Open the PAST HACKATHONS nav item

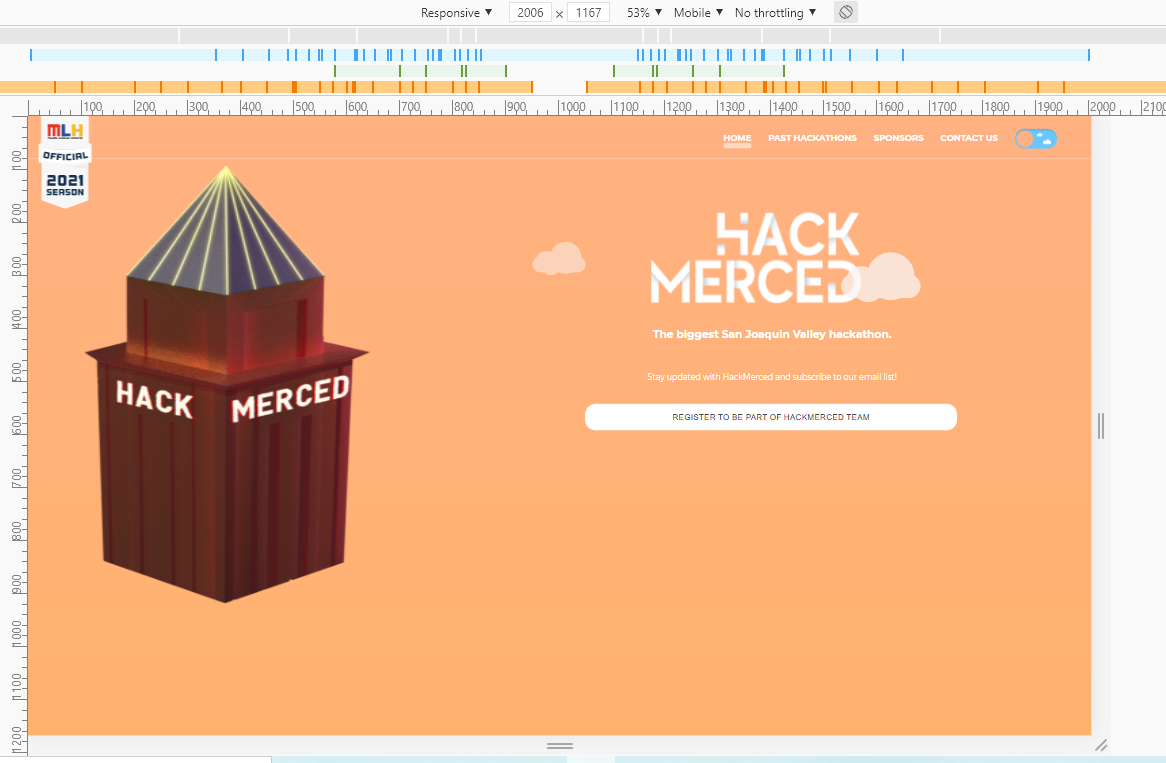click(x=812, y=138)
